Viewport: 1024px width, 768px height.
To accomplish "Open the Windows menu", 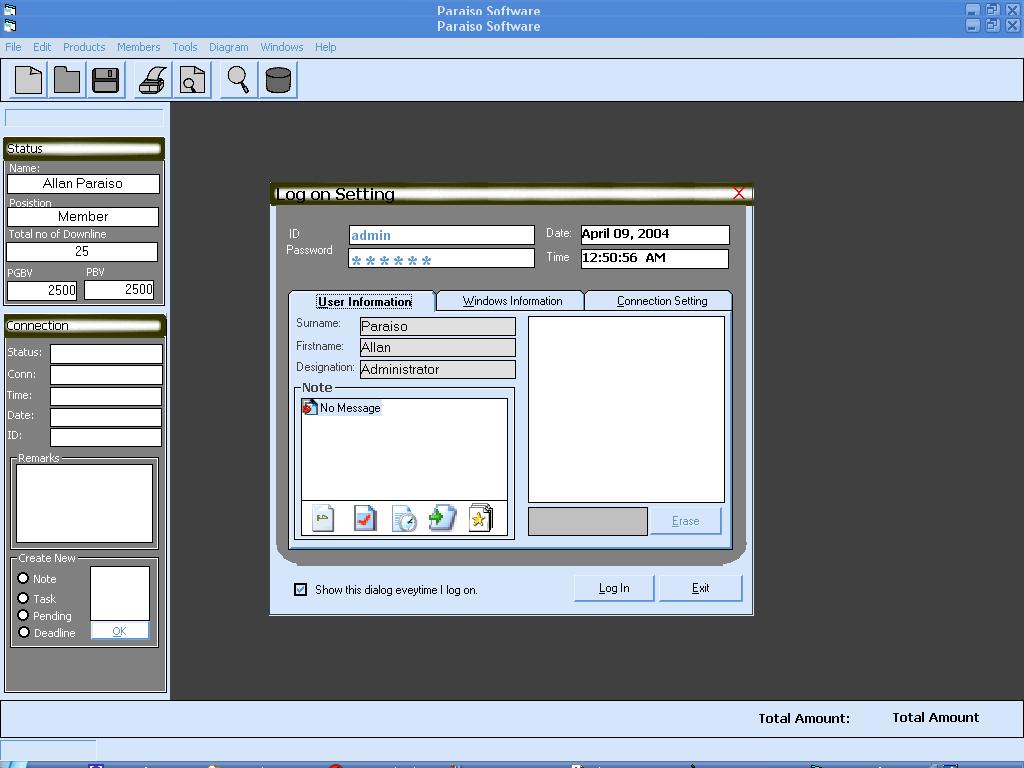I will pyautogui.click(x=281, y=47).
